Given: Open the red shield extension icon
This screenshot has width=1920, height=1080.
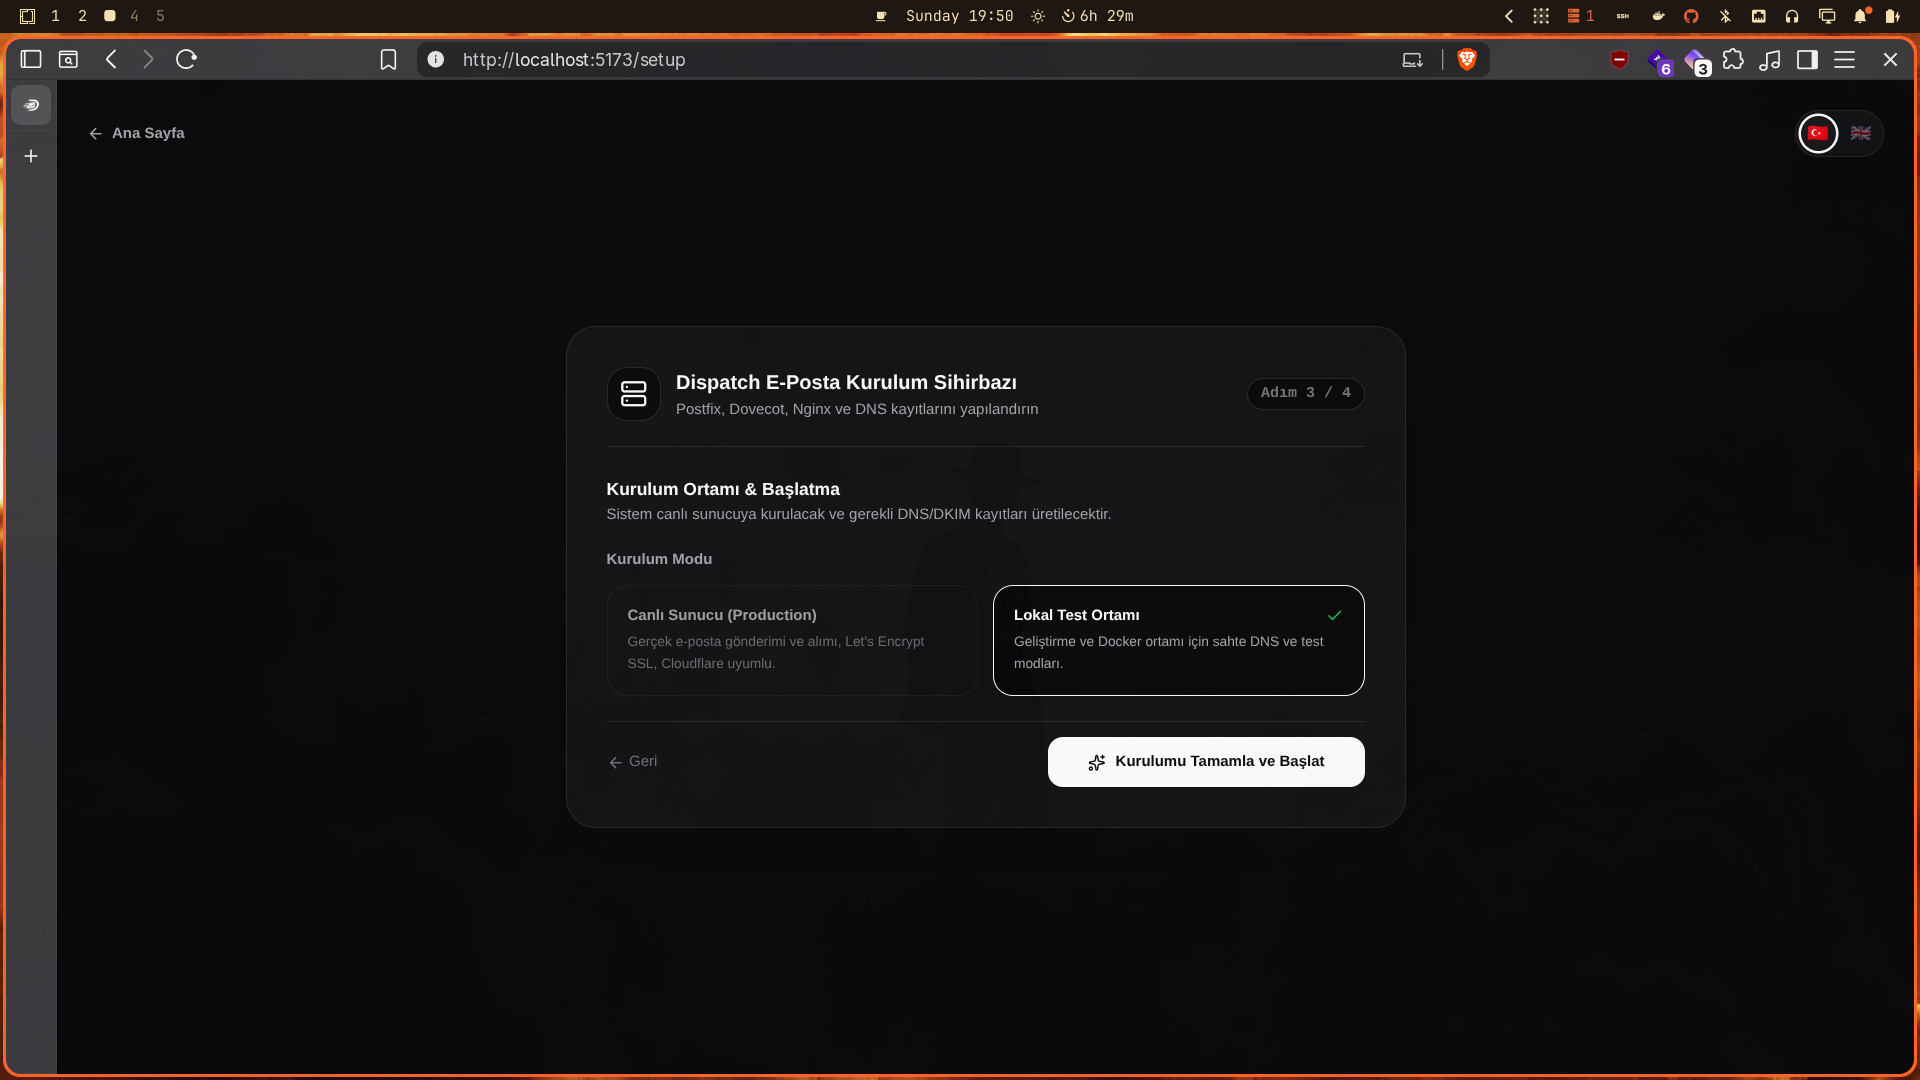Looking at the screenshot, I should click(1619, 60).
